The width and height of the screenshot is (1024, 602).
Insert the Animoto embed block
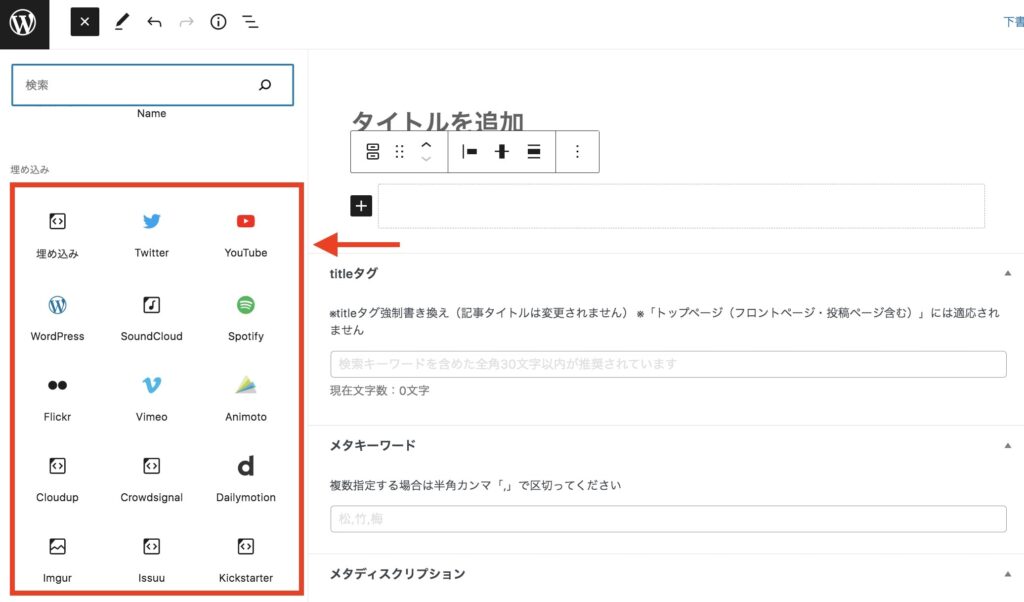tap(246, 399)
